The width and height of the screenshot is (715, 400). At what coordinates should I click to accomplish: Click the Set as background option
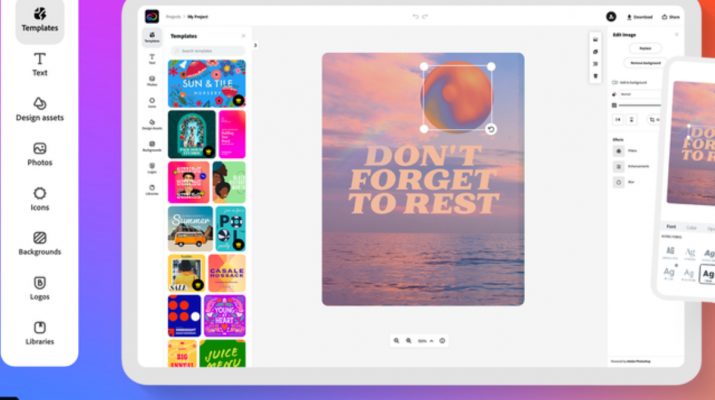coord(629,83)
